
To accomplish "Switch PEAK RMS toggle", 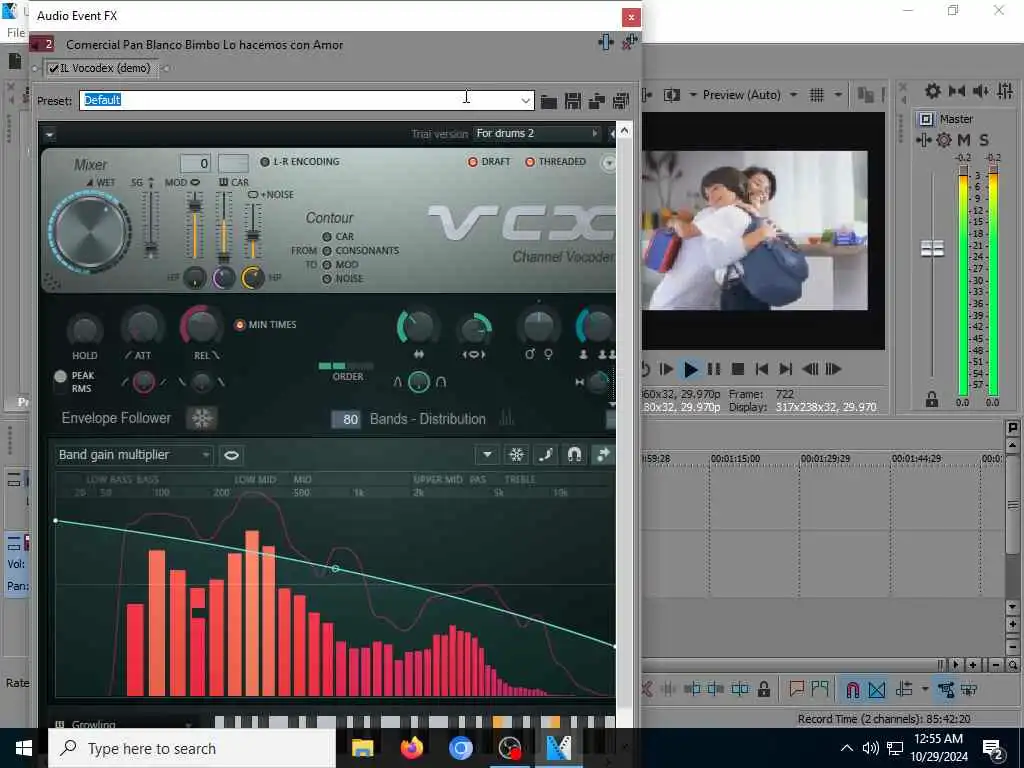I will (61, 382).
